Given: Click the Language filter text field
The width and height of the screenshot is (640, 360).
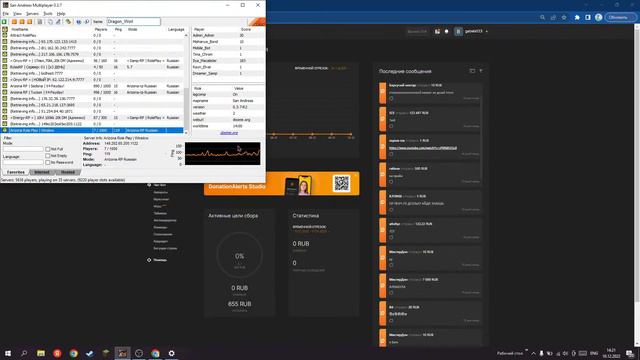Looking at the screenshot, I should pyautogui.click(x=23, y=162).
